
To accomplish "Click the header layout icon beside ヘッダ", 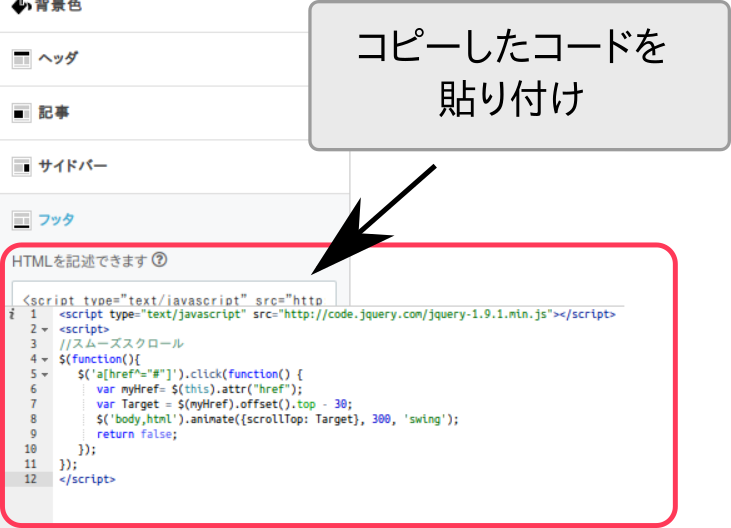I will [x=21, y=59].
